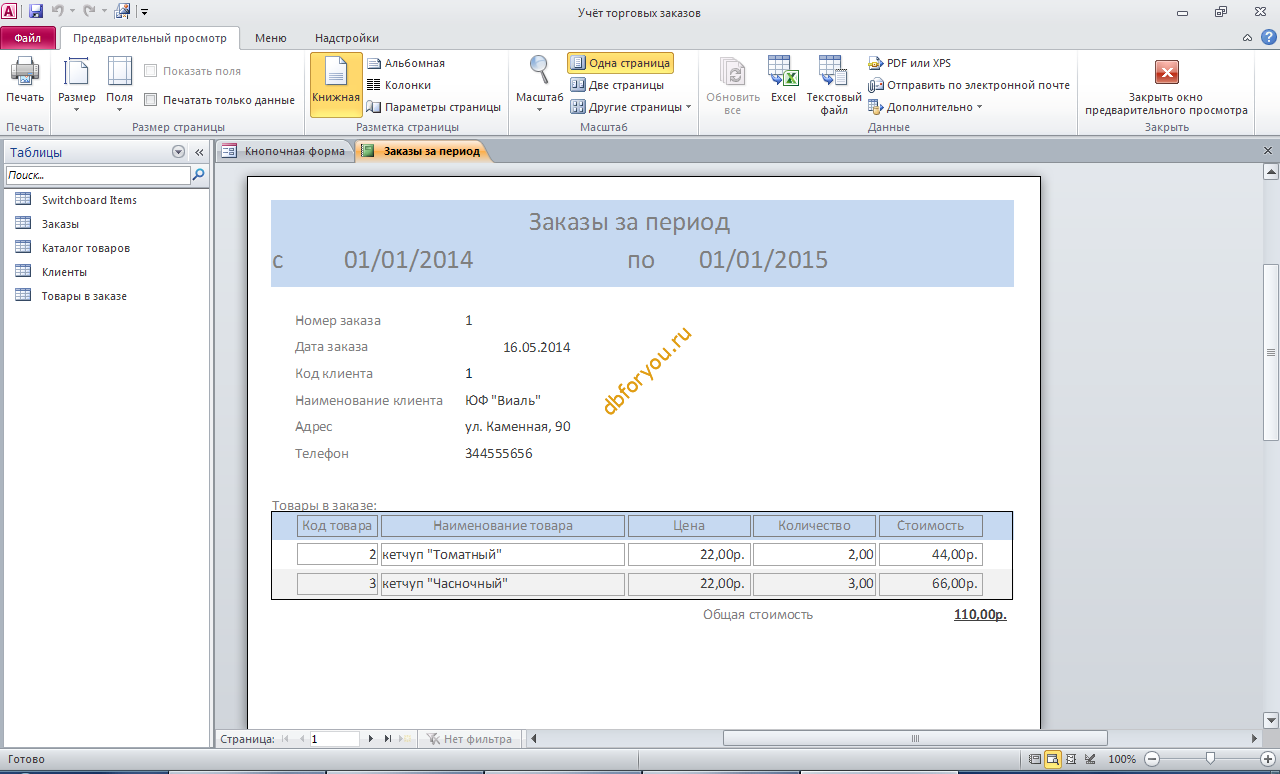Open the undo history dropdown arrow
The width and height of the screenshot is (1280, 774).
[x=72, y=12]
